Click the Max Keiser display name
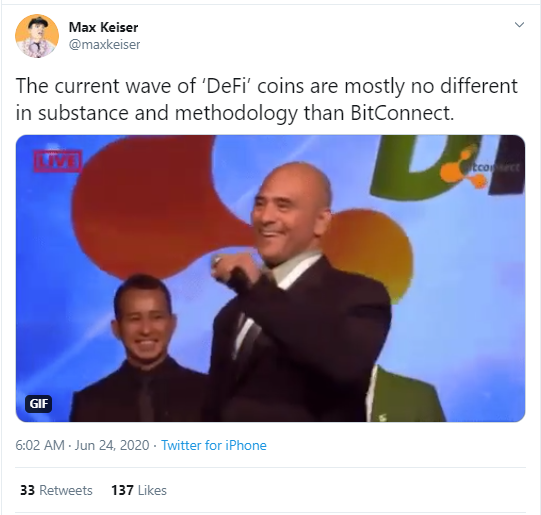Screen dimensions: 541x515 click(x=104, y=27)
